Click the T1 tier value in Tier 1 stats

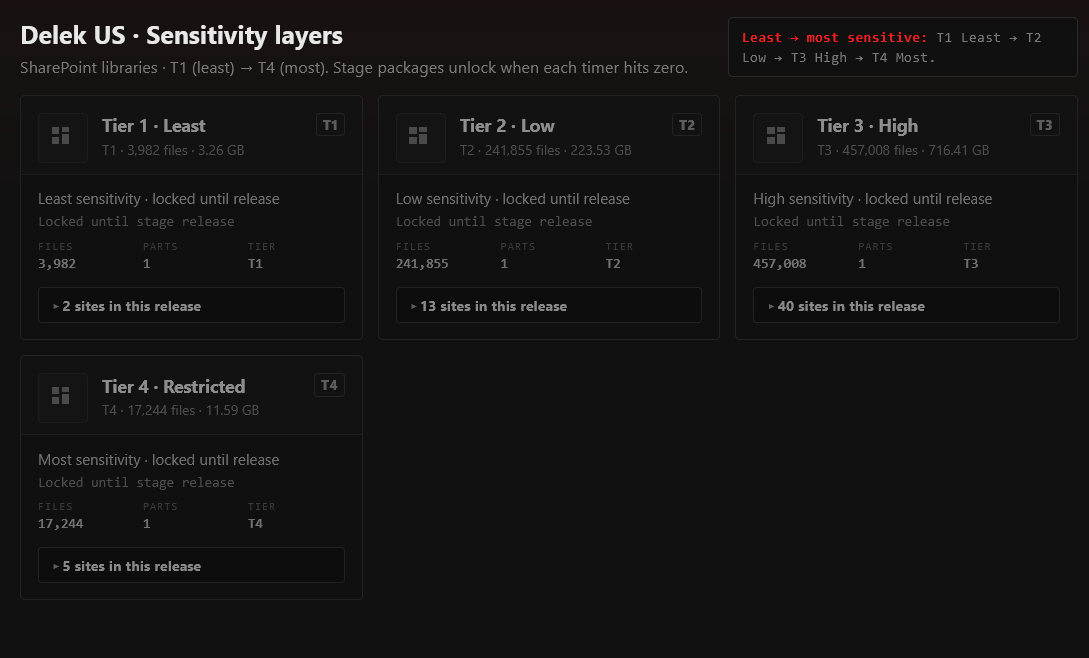[x=256, y=264]
